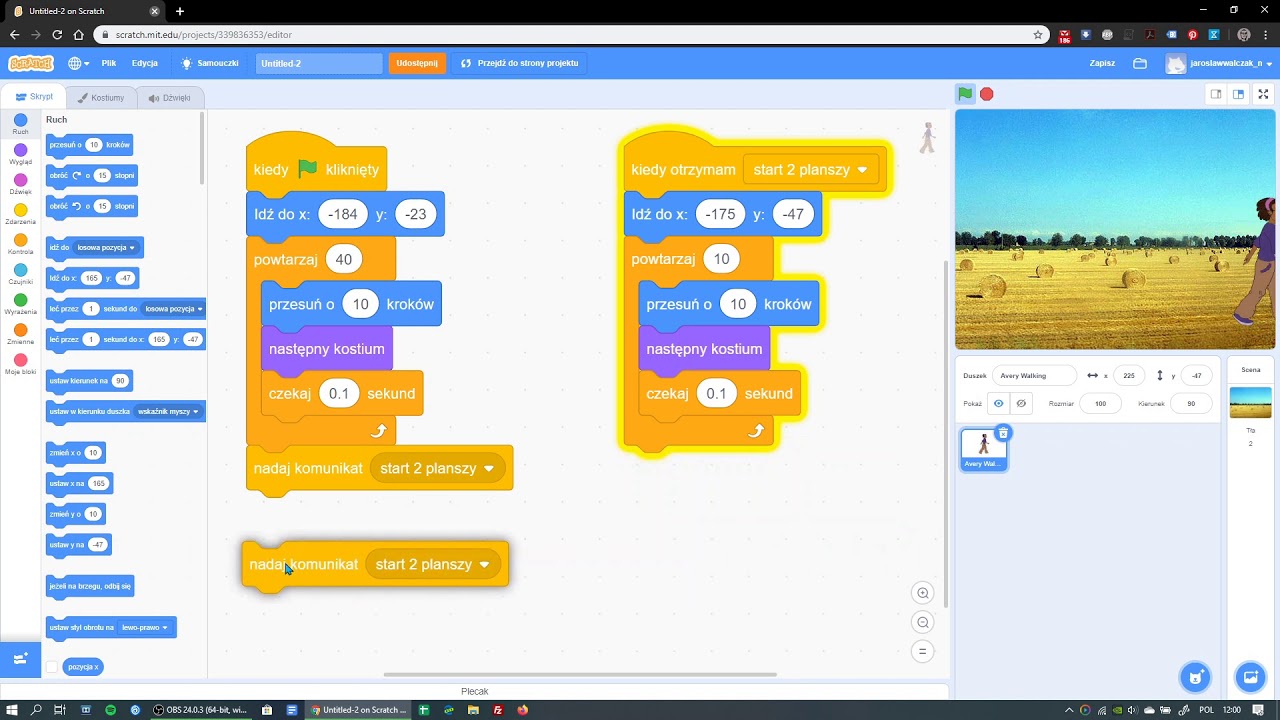Edit the sprite Rozmiar size field

1100,404
